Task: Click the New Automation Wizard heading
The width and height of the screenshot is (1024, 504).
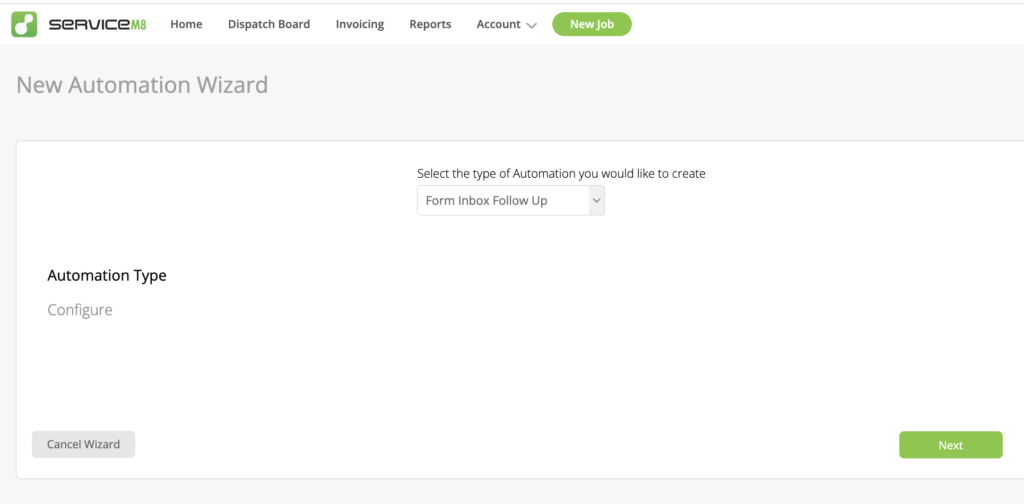Action: coord(142,85)
